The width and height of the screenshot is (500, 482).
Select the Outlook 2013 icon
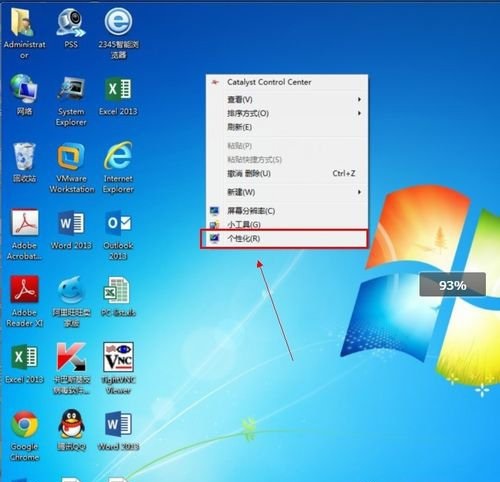(x=118, y=223)
